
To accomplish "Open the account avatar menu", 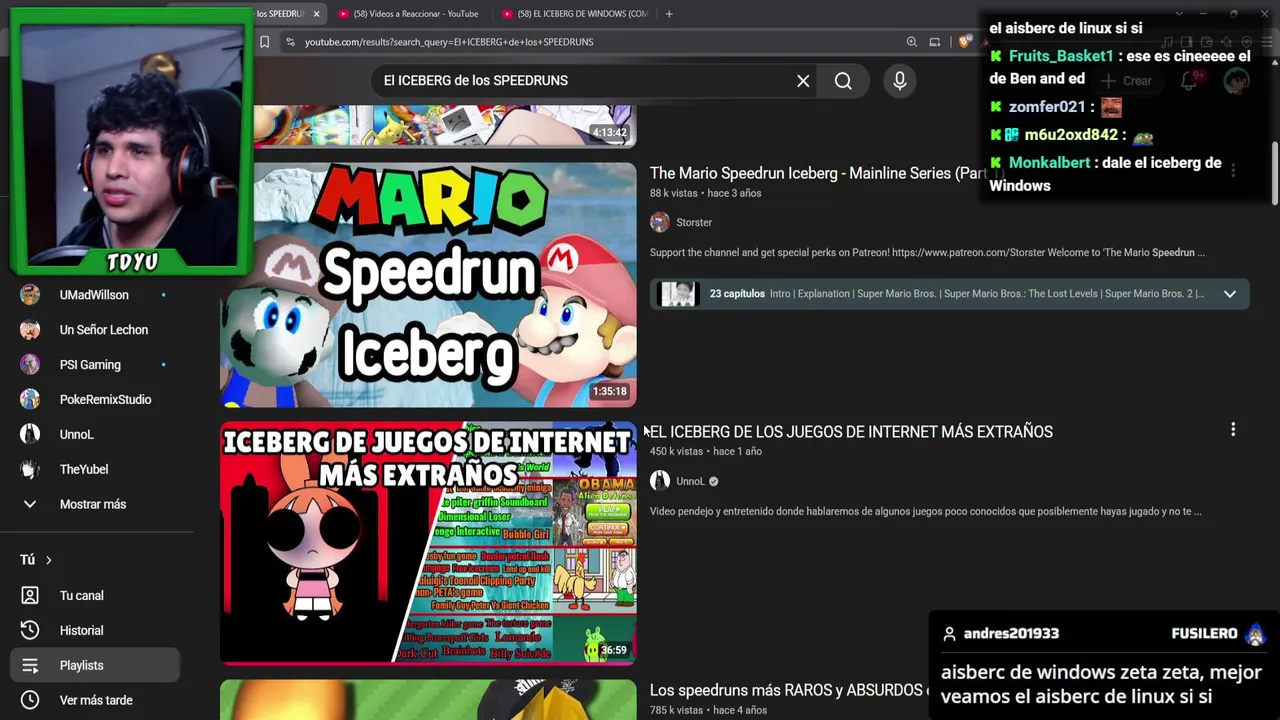I will (1237, 81).
